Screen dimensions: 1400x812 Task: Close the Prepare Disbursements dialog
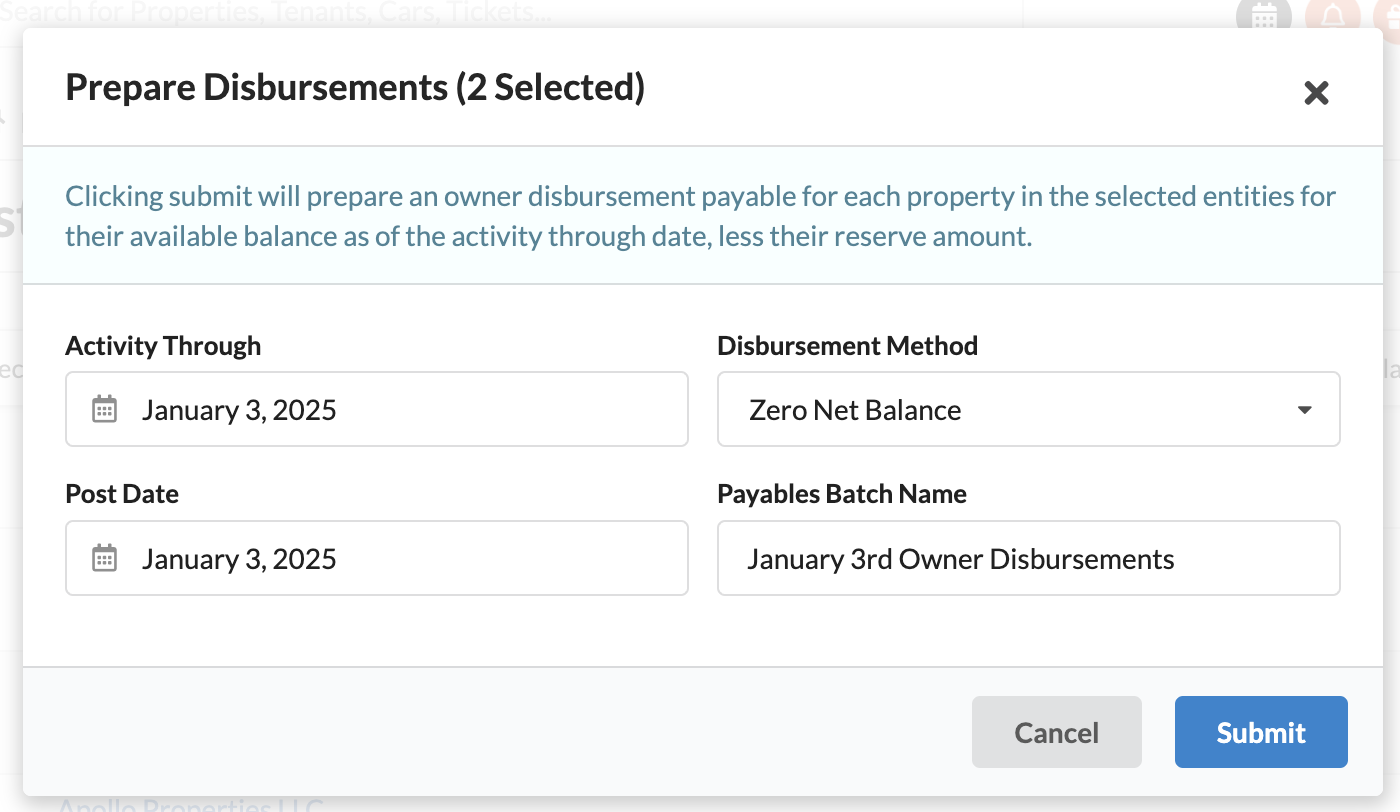(1316, 93)
